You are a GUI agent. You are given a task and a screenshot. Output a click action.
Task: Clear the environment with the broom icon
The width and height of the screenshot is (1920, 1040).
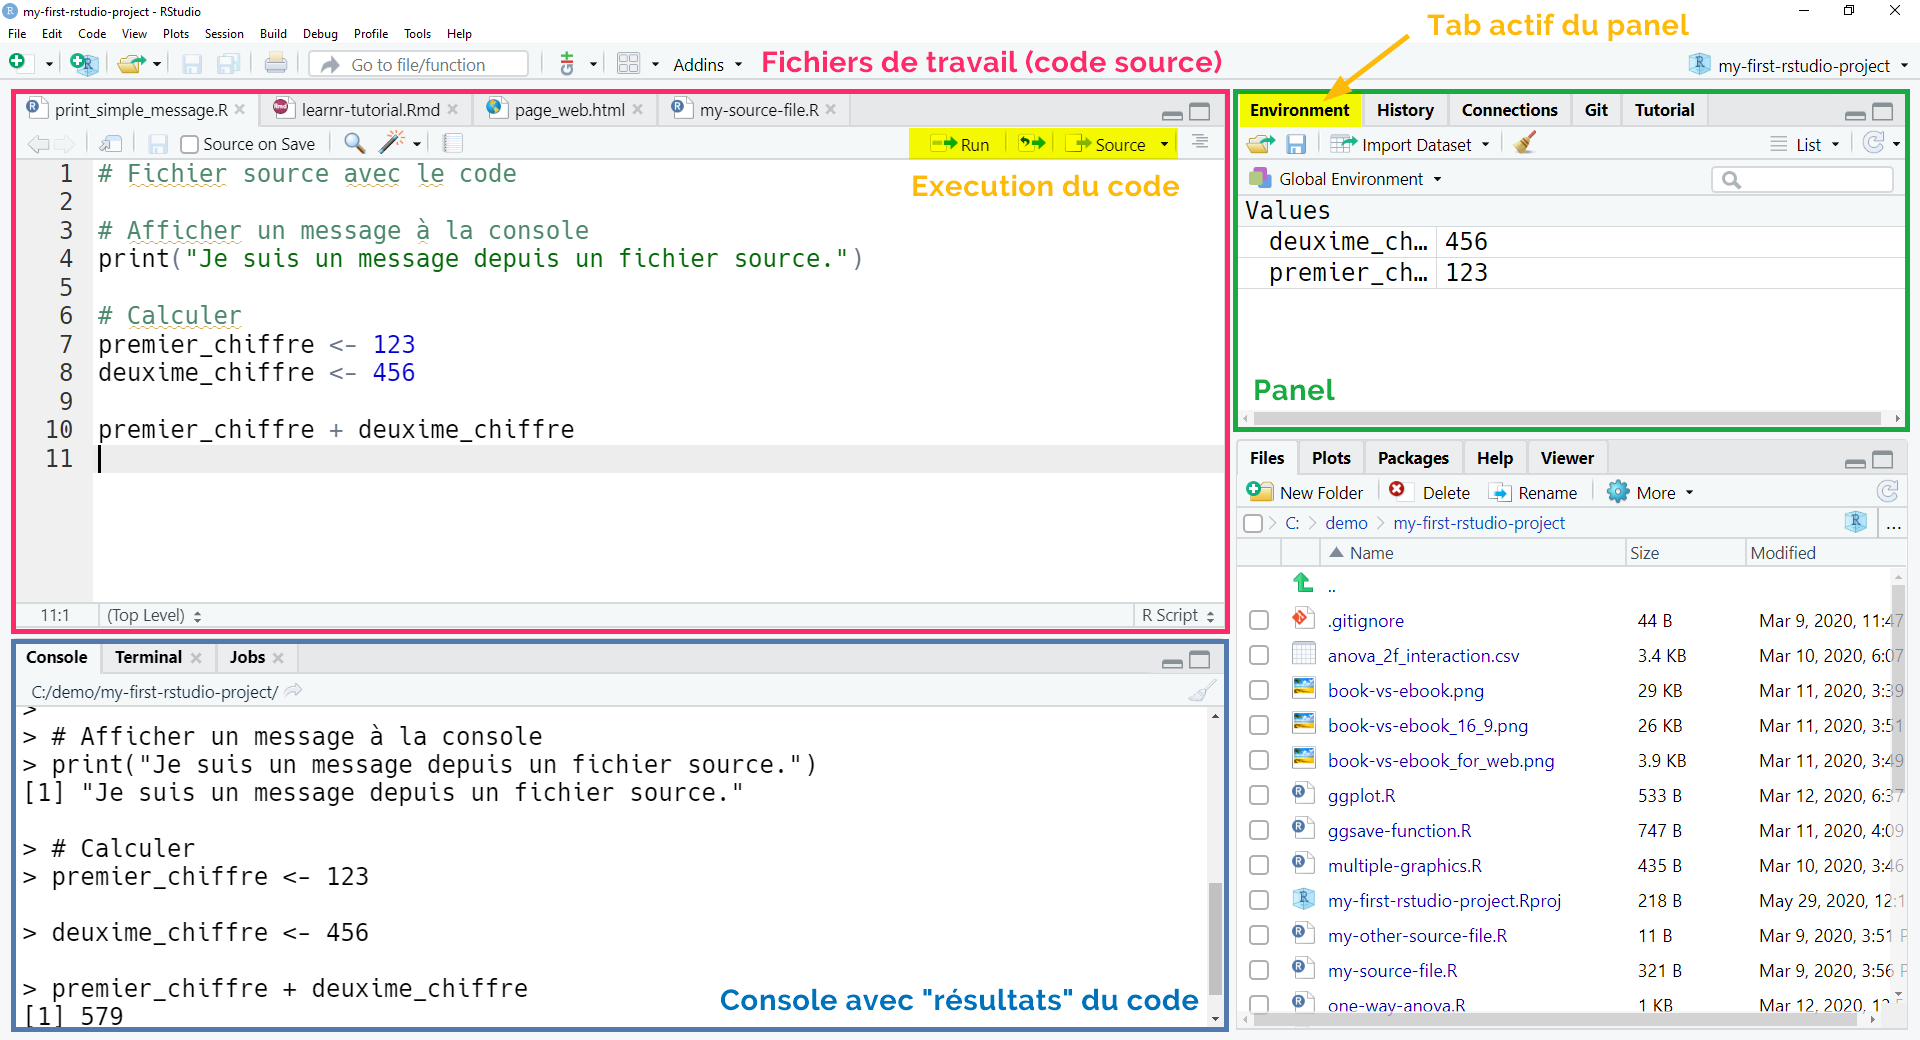tap(1524, 144)
